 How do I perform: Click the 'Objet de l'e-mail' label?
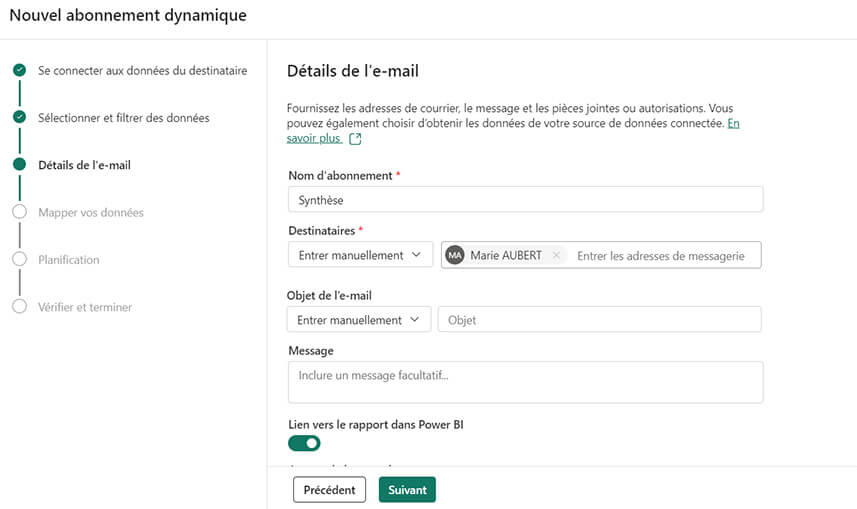point(329,296)
